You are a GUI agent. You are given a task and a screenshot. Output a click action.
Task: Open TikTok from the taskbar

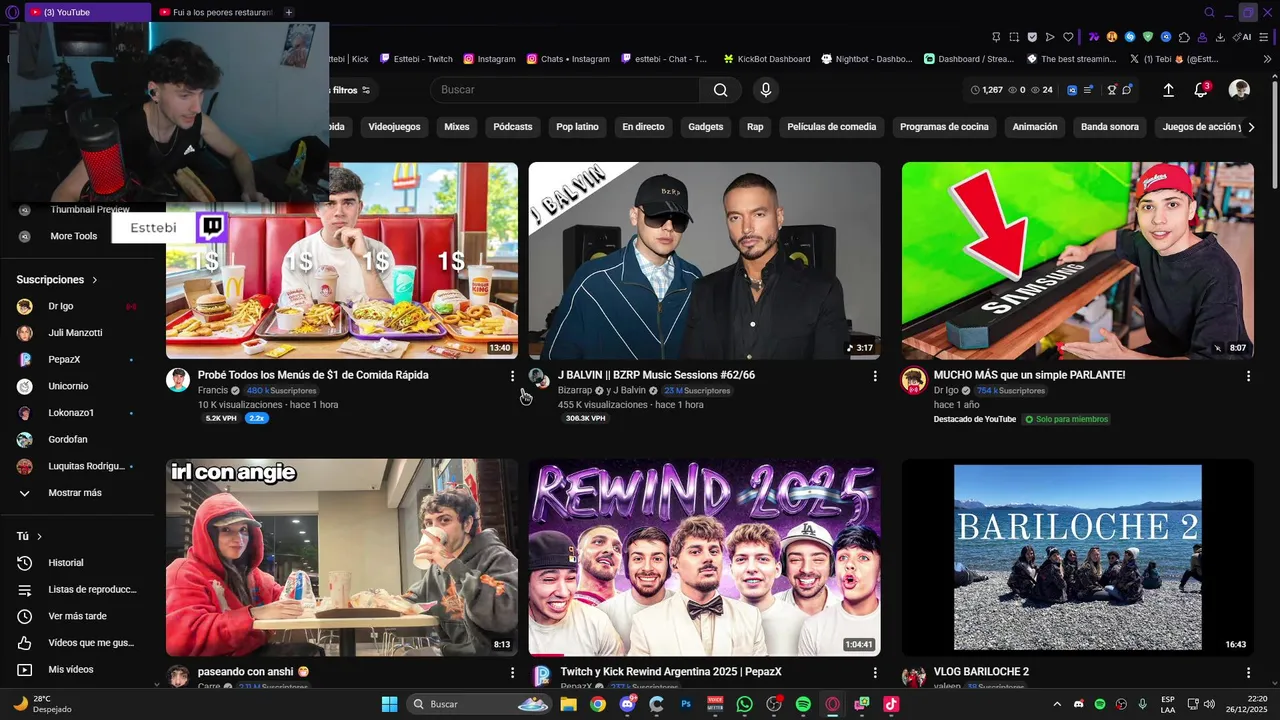point(890,704)
